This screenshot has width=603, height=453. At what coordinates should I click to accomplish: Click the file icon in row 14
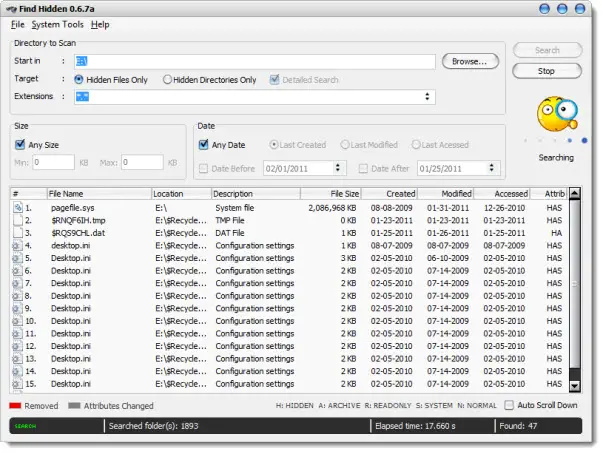[x=17, y=371]
